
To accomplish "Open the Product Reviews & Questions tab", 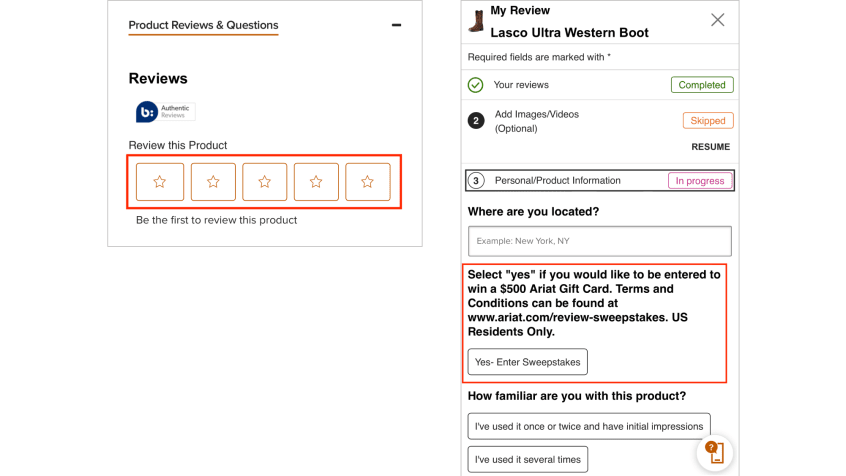I will pos(203,25).
